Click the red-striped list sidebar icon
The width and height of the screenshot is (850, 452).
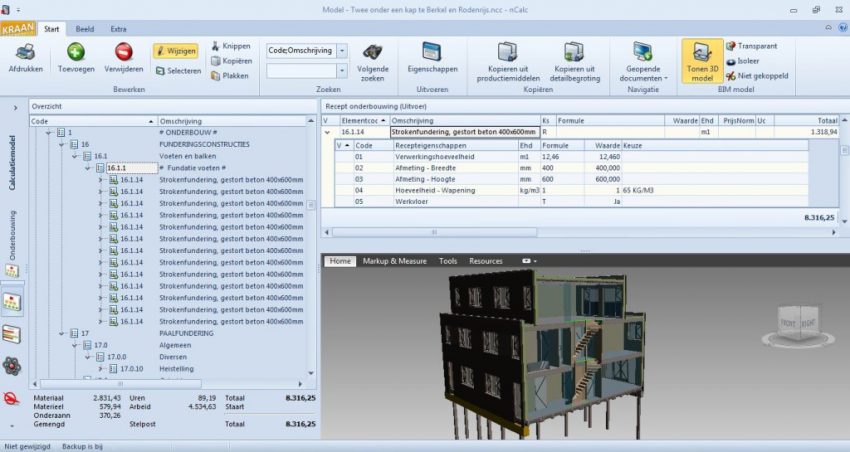tap(11, 334)
